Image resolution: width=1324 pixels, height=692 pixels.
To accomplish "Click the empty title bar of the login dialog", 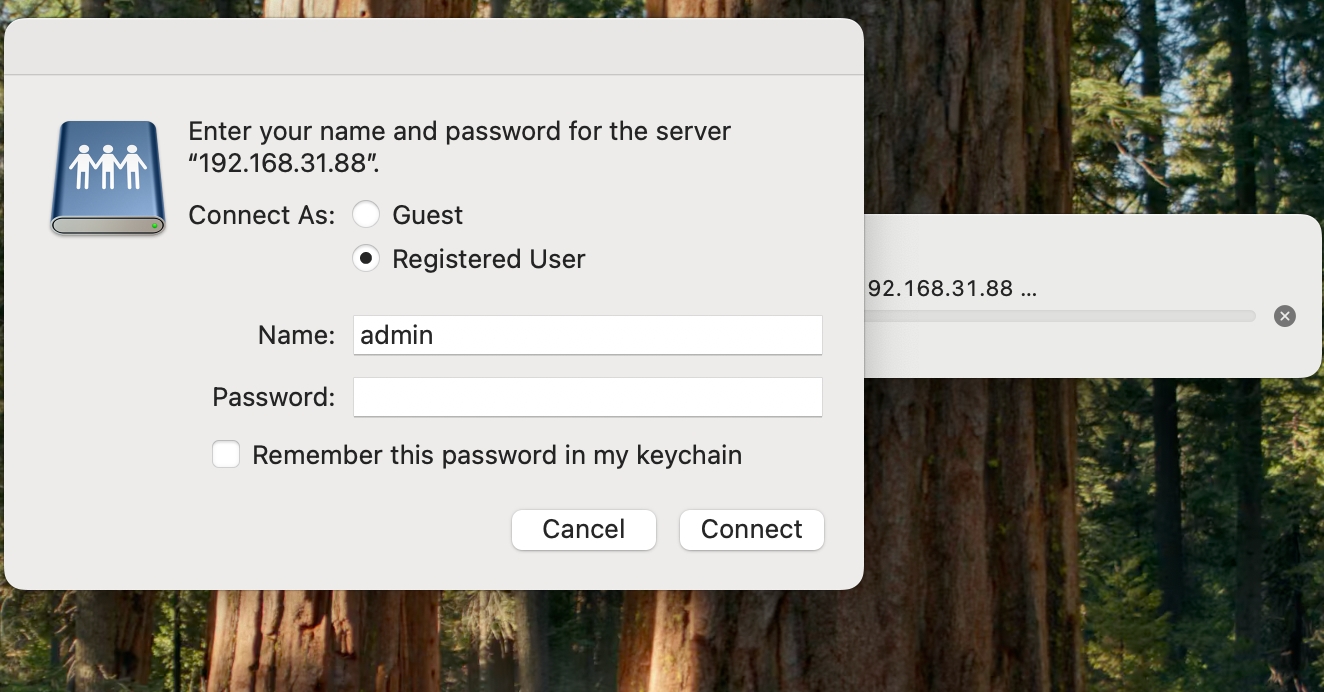I will (434, 46).
